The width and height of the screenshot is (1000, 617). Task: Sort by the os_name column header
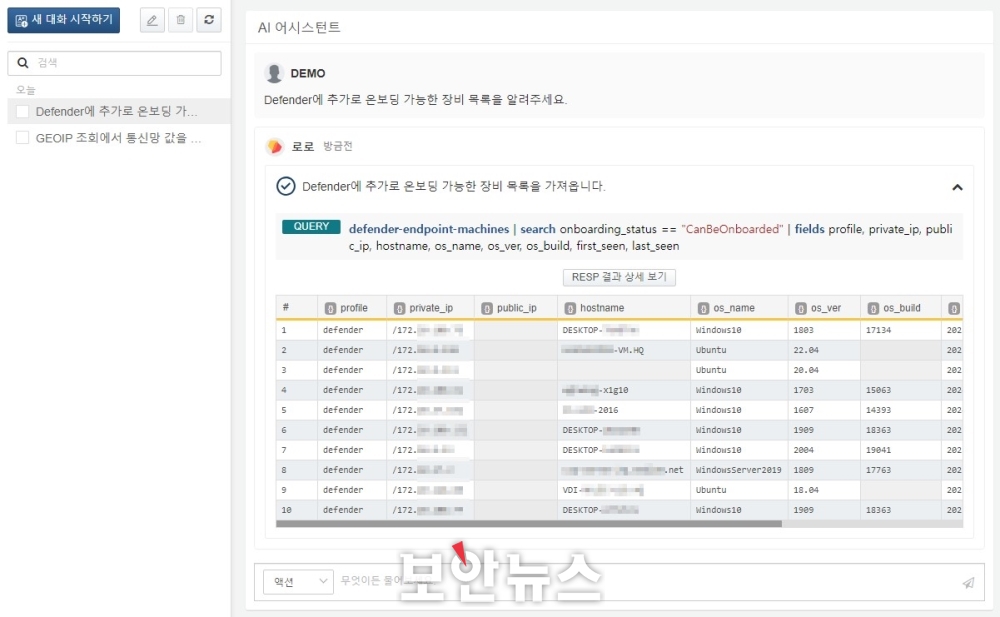coord(739,308)
